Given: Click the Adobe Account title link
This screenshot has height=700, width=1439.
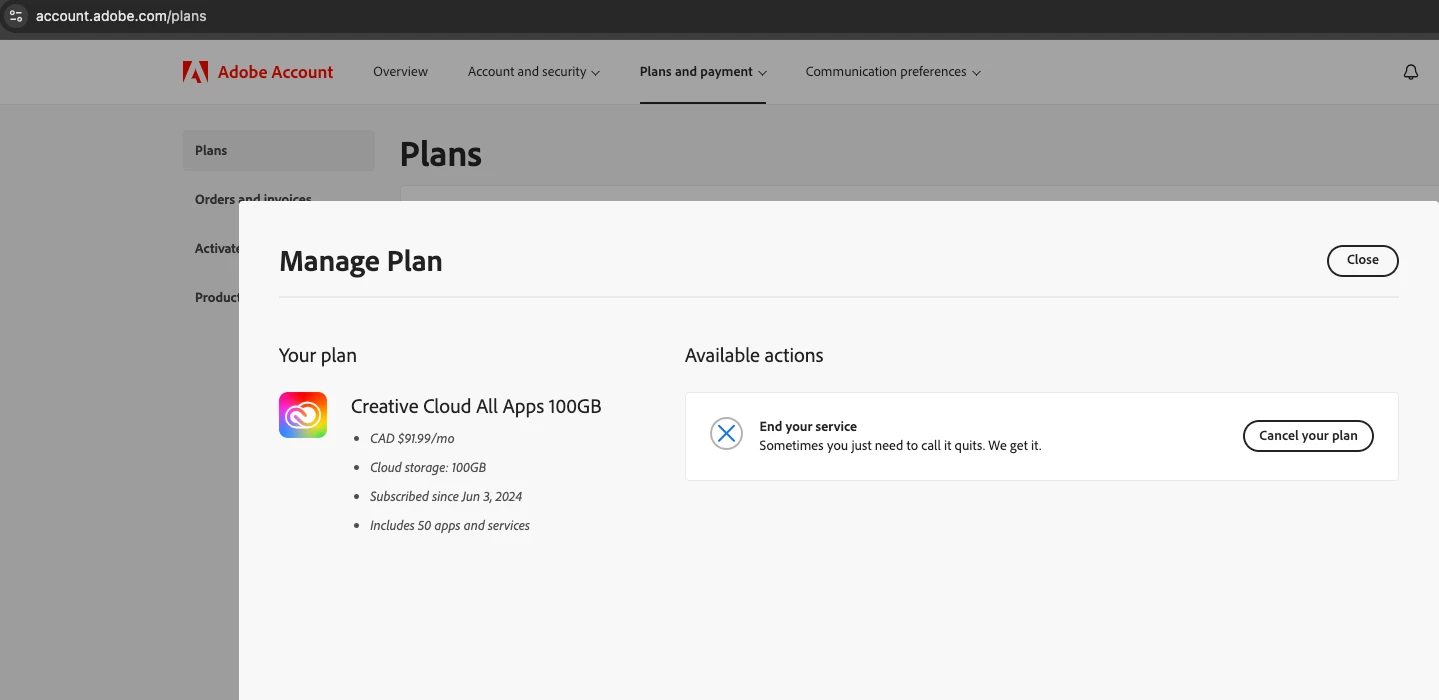Looking at the screenshot, I should (x=276, y=72).
